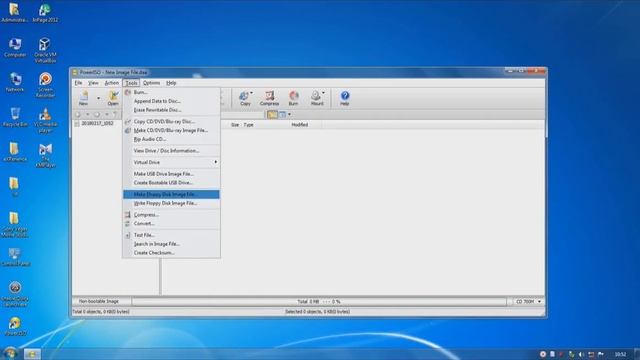The image size is (640, 360).
Task: Click the Type column header
Action: [x=248, y=125]
